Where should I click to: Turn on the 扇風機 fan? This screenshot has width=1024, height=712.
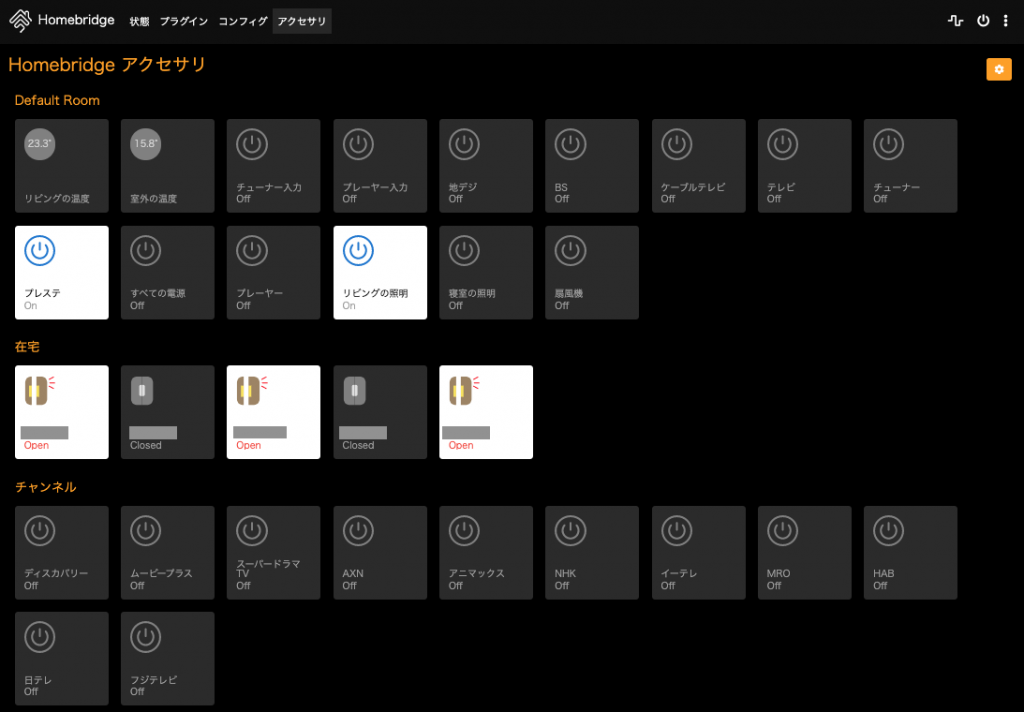click(570, 250)
